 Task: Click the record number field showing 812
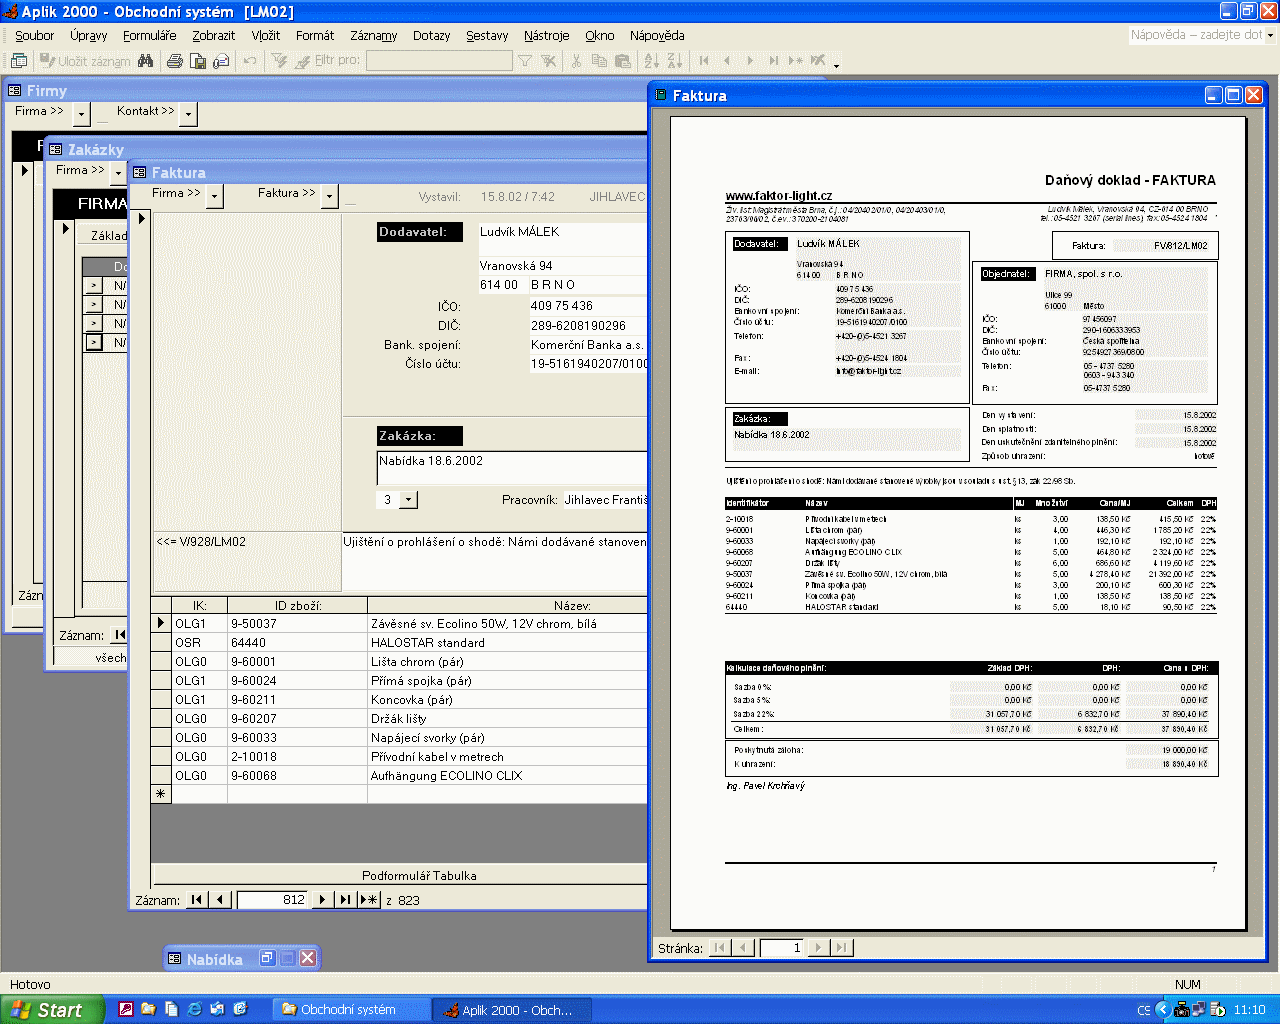(272, 900)
